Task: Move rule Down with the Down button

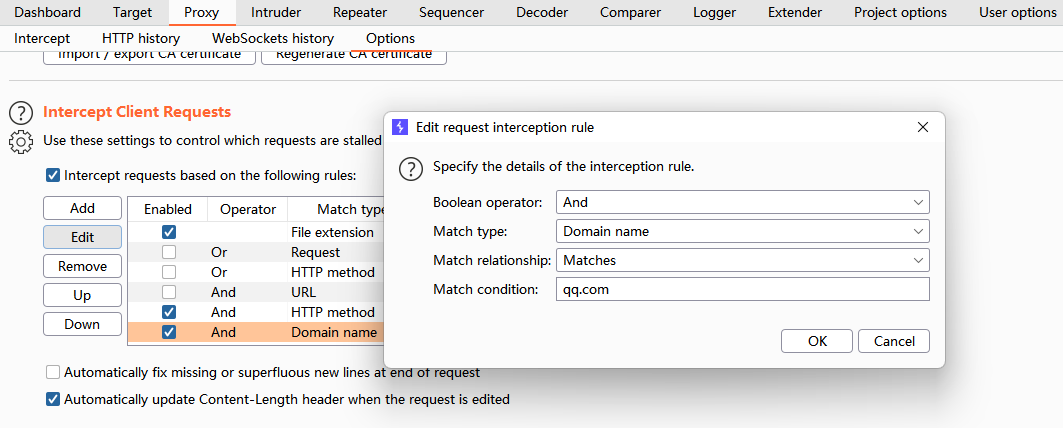Action: click(83, 324)
